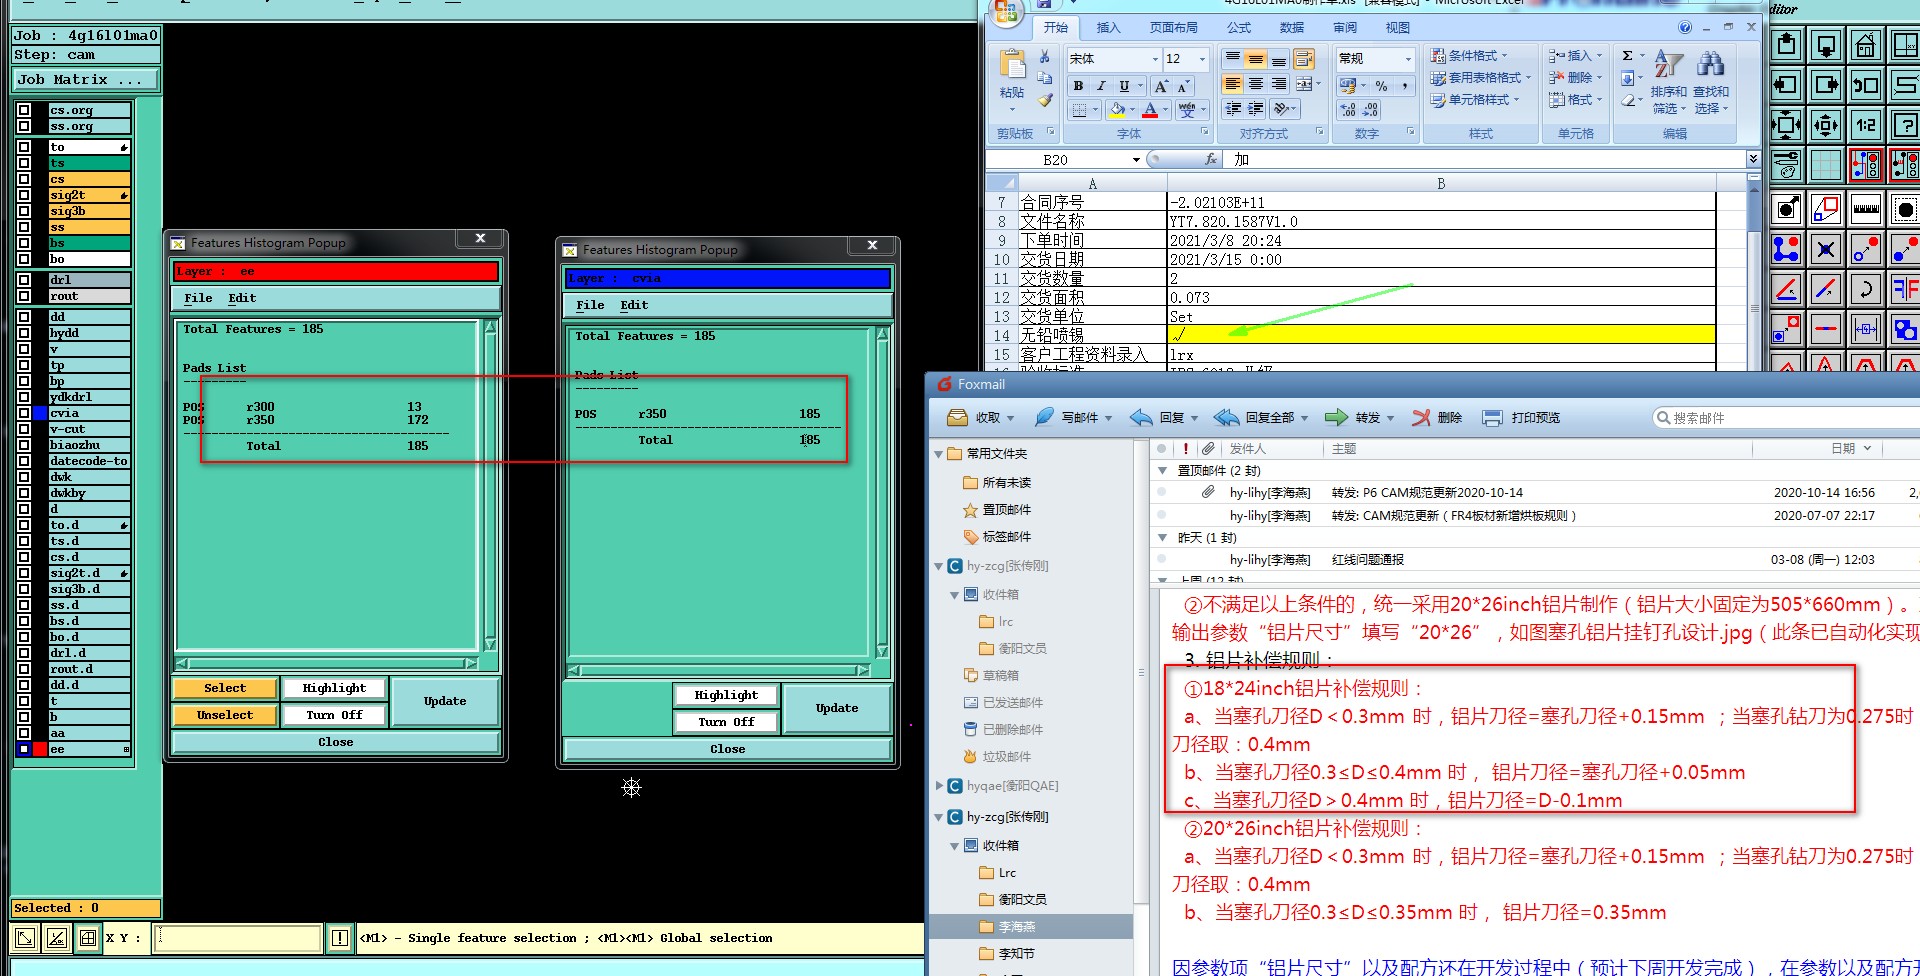1920x976 pixels.
Task: Click the blue color swatch beside cvia layer
Action: coord(40,413)
